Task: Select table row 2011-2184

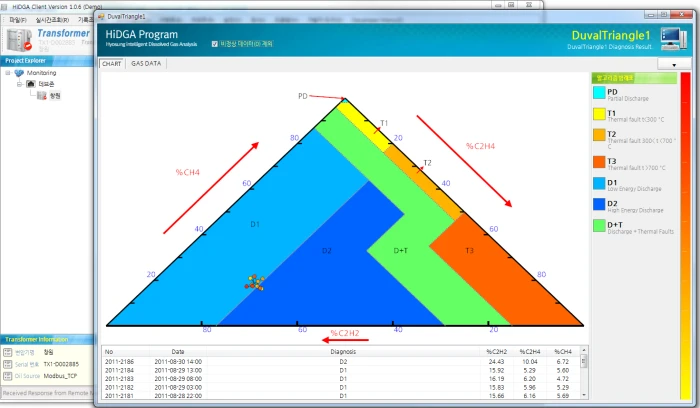Action: pos(341,371)
